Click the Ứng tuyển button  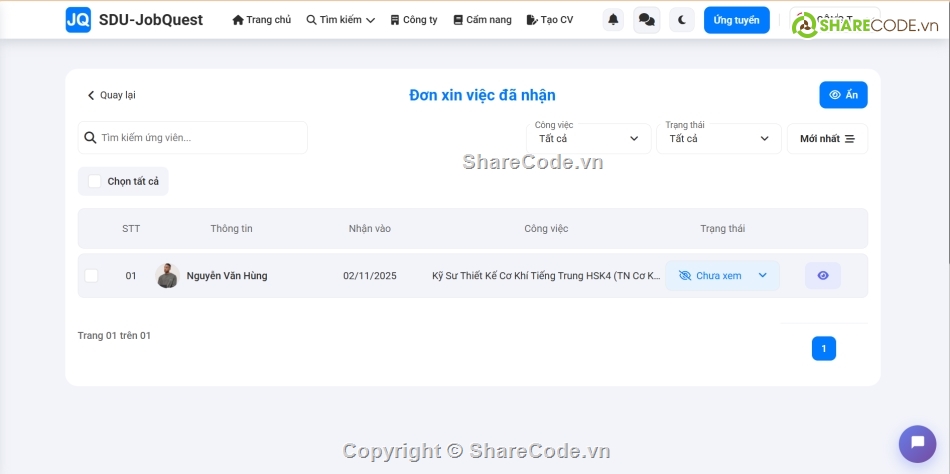point(736,20)
